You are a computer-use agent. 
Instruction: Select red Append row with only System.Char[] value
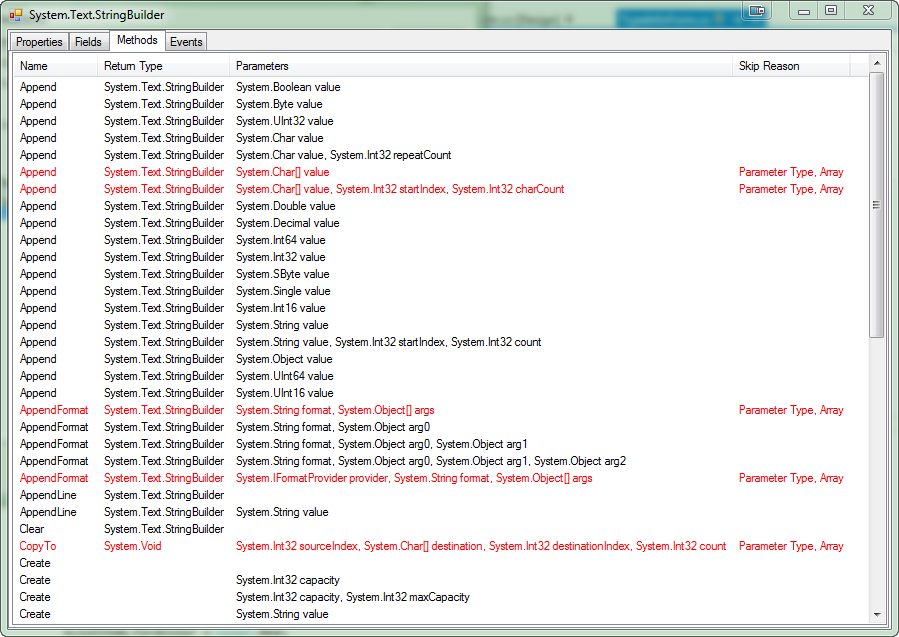pos(441,172)
